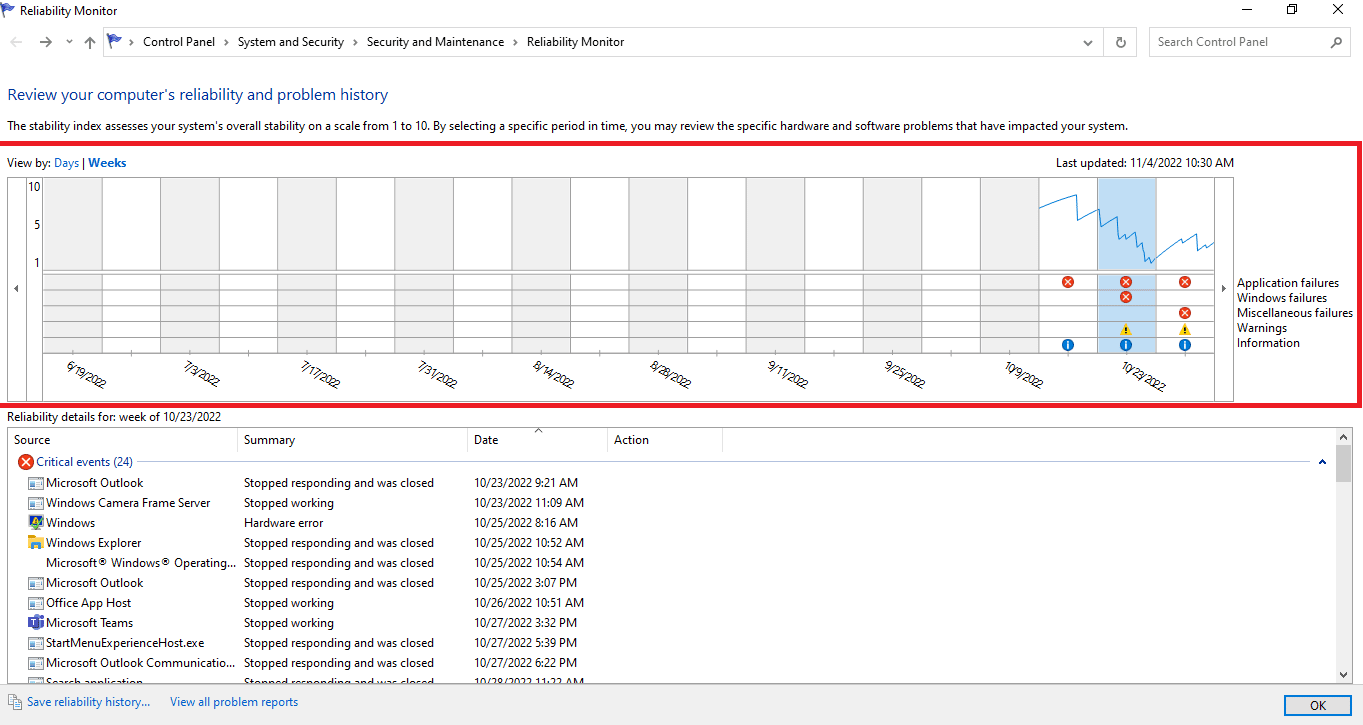Click the up-to-parent-folder arrow near navigation buttons
1363x725 pixels.
coord(89,41)
